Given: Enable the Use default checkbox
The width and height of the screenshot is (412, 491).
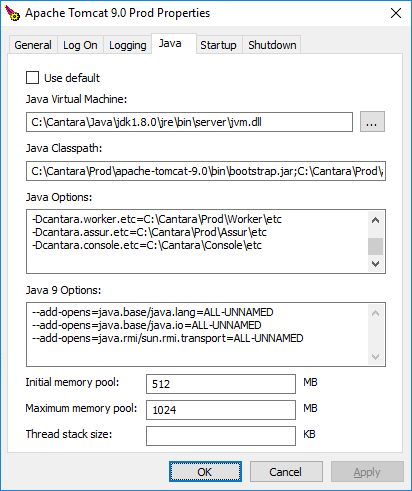Looking at the screenshot, I should [x=33, y=78].
